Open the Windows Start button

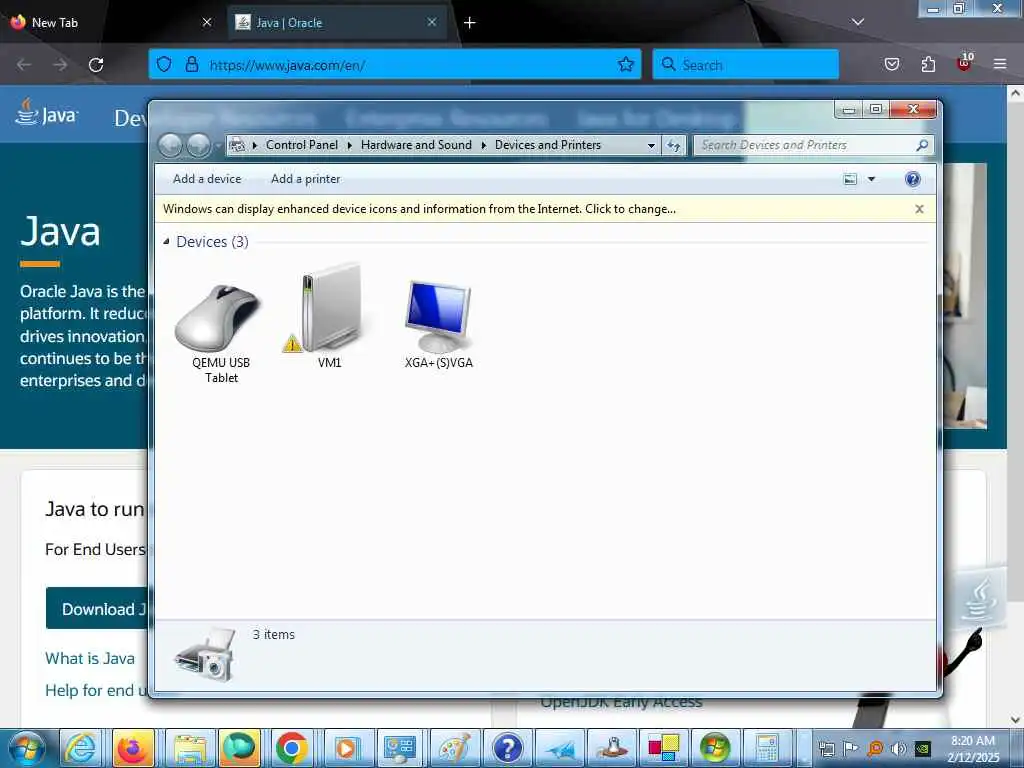26,748
